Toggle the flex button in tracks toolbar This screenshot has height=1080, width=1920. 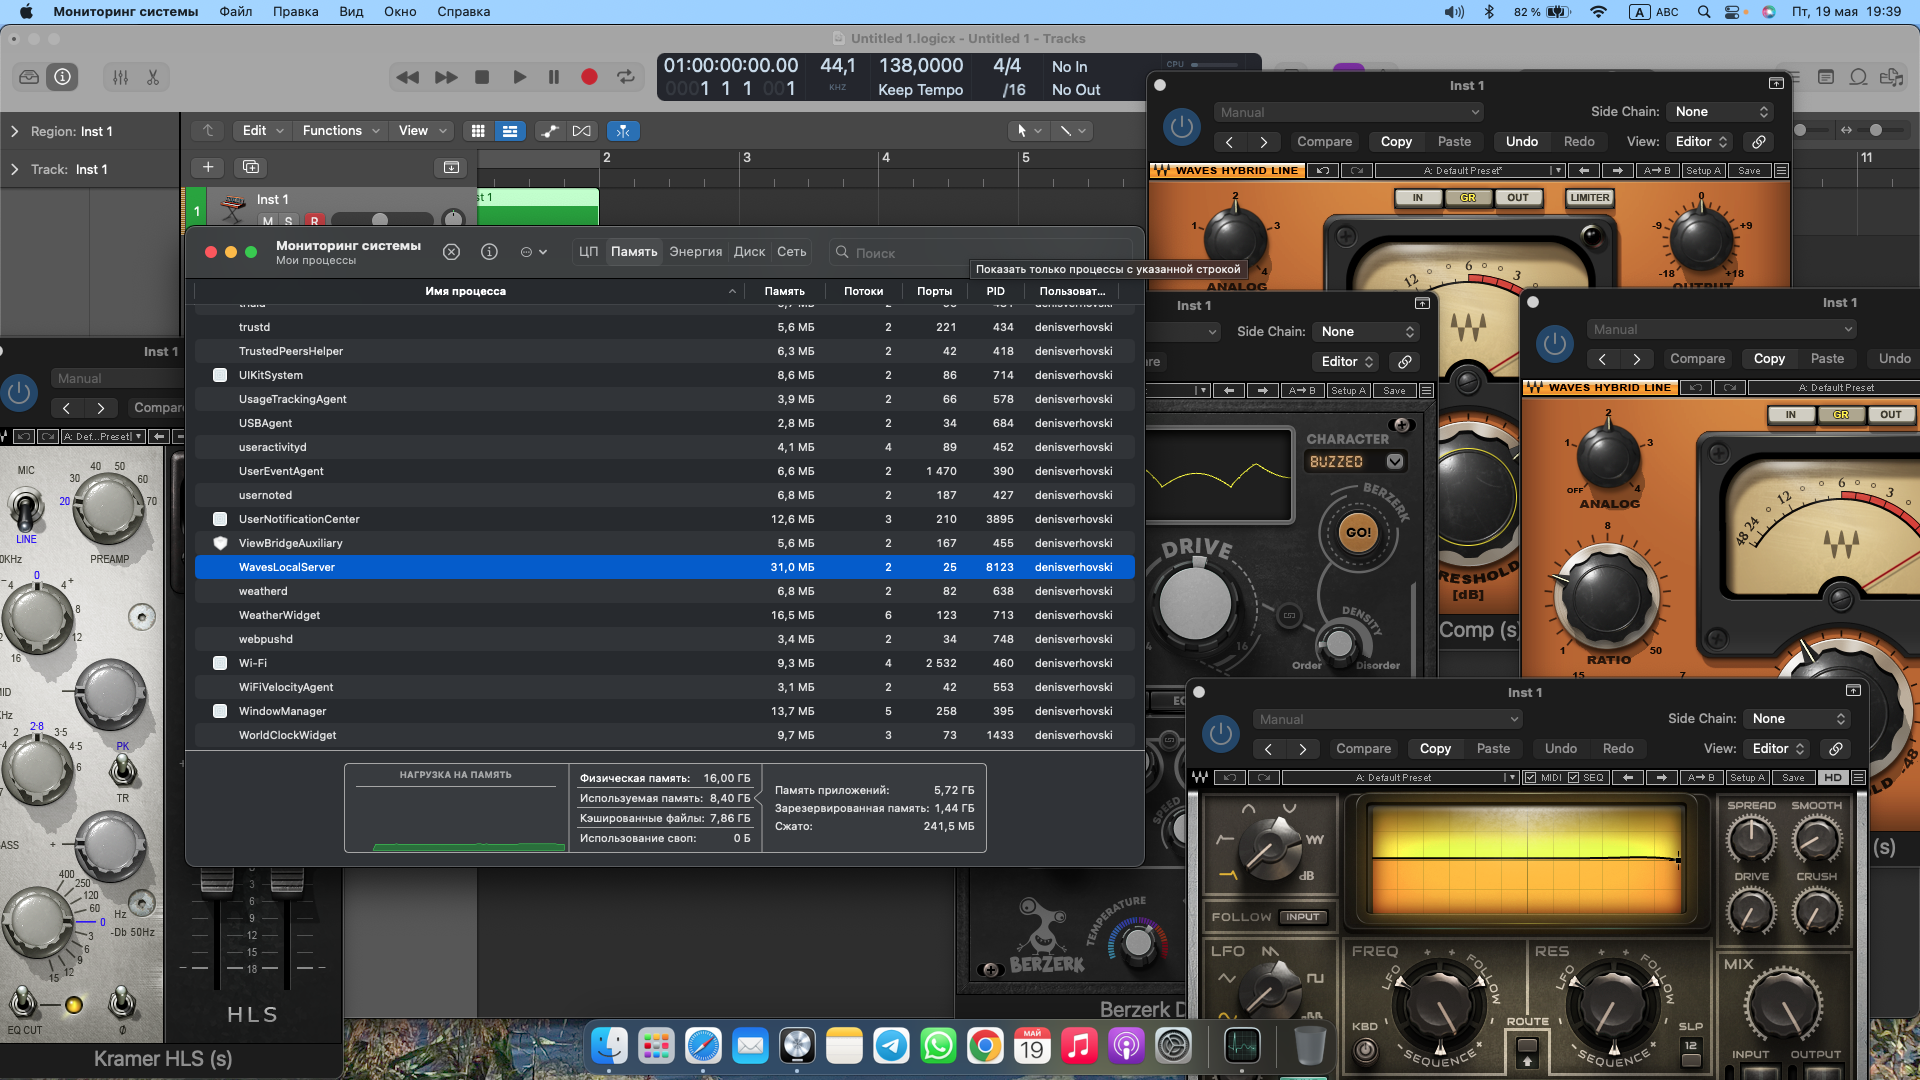click(x=582, y=131)
